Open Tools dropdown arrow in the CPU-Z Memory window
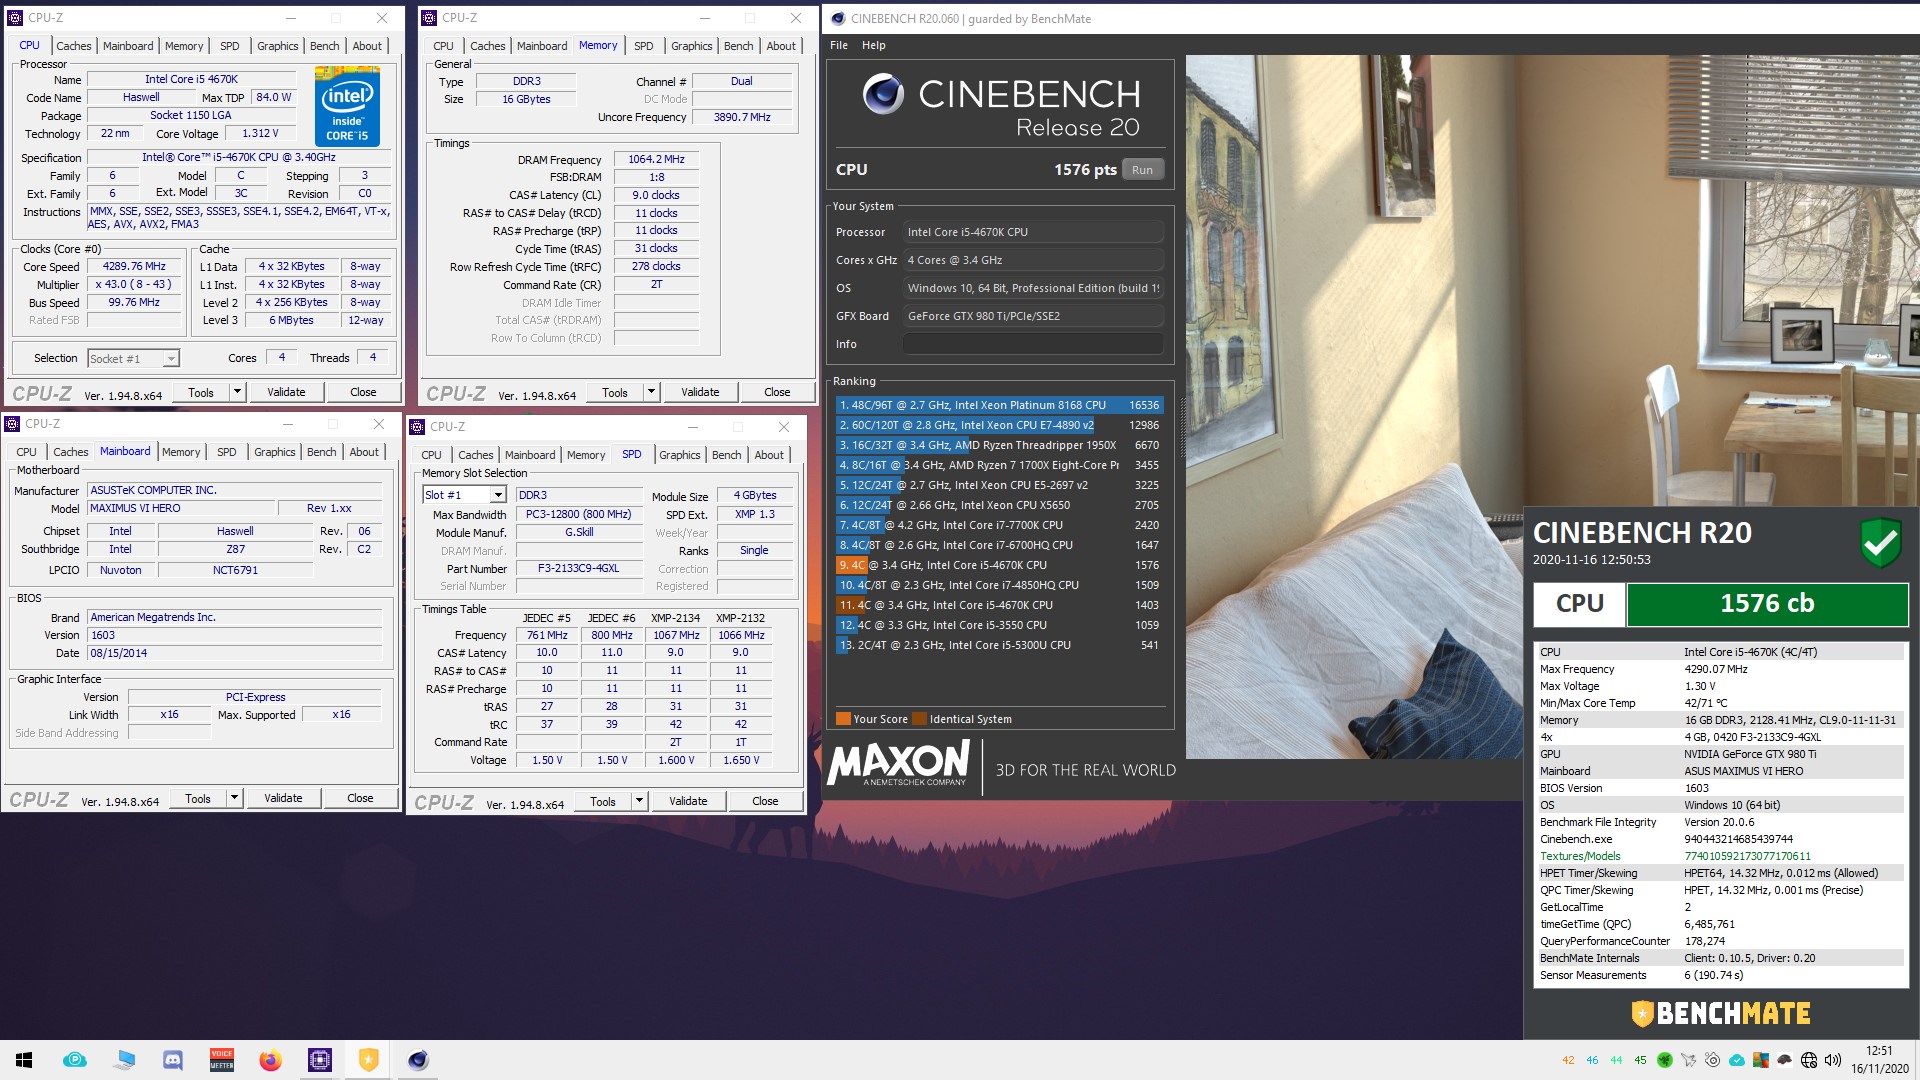The width and height of the screenshot is (1920, 1080). pos(651,392)
